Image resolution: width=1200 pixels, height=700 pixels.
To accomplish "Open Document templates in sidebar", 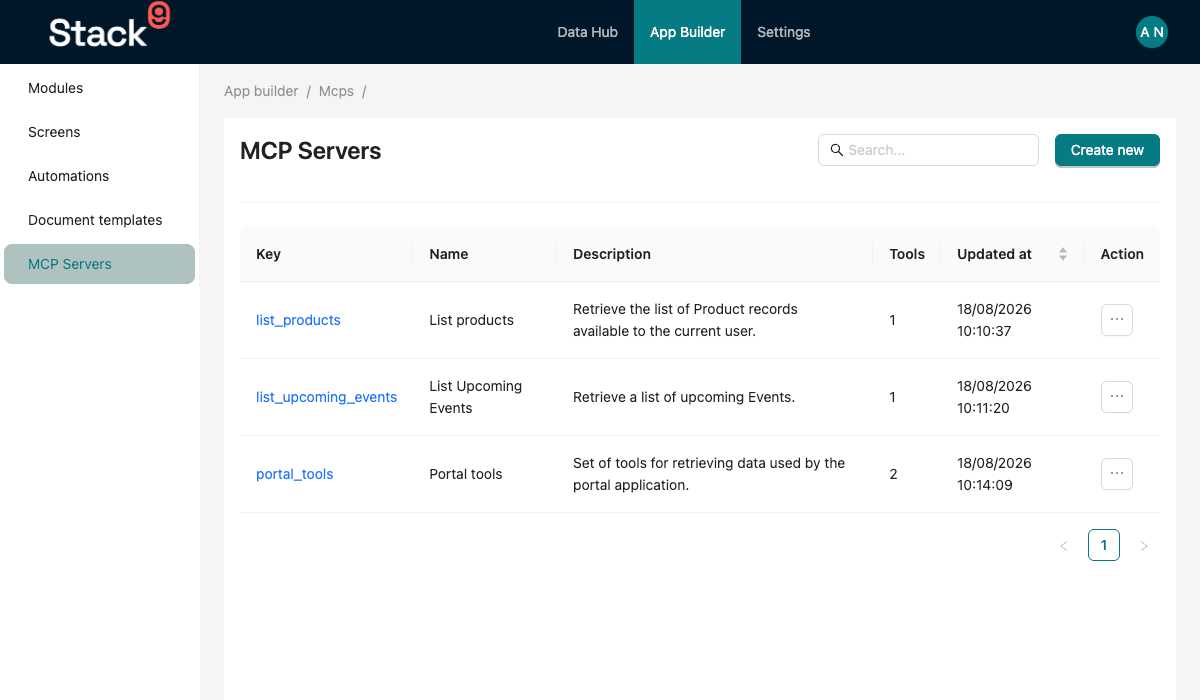I will [x=99, y=220].
